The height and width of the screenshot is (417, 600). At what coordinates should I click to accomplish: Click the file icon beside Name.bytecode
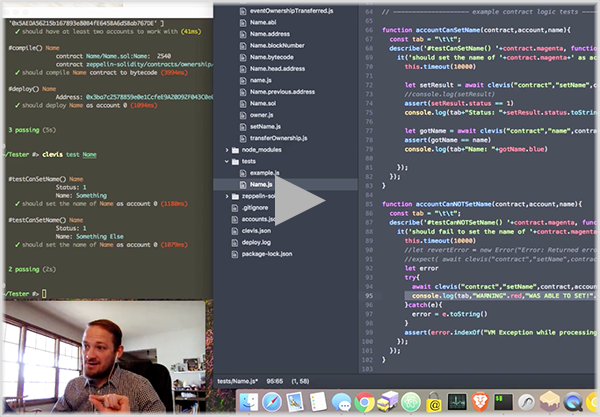pos(243,57)
